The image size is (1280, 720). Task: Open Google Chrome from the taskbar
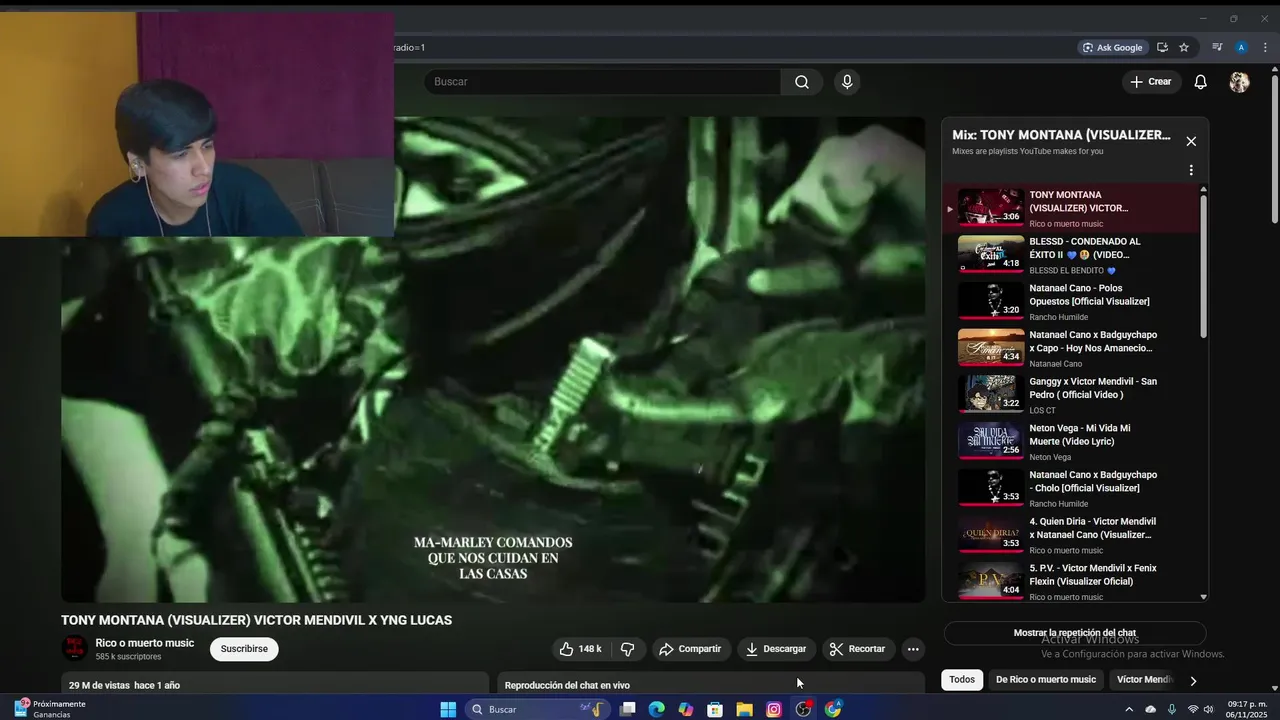click(x=833, y=709)
